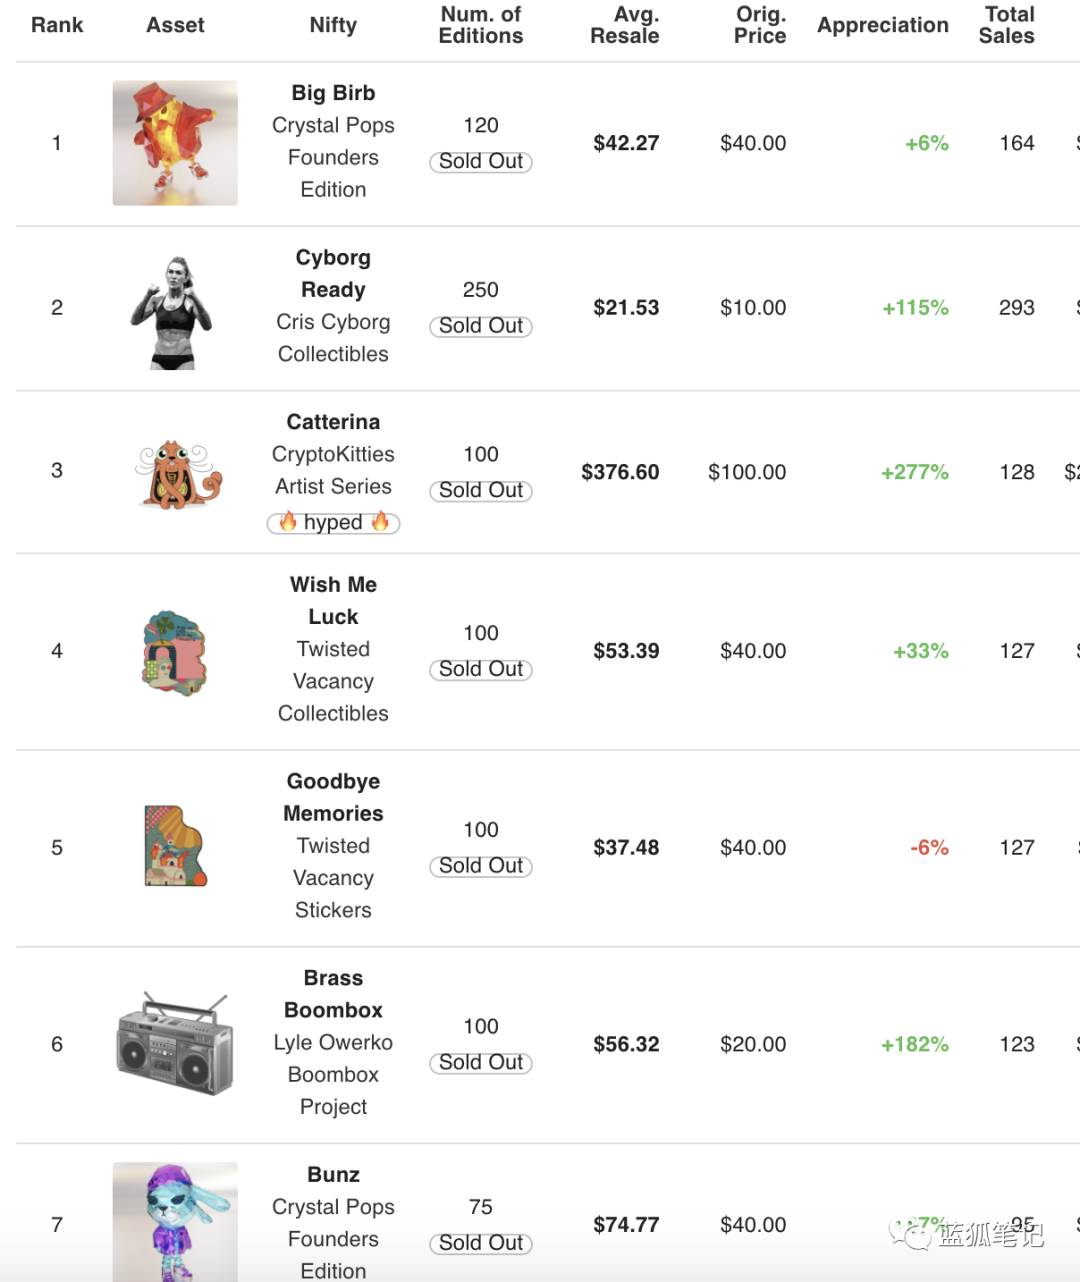Click the WeChat watermark logo icon
This screenshot has height=1282, width=1080.
point(910,1235)
